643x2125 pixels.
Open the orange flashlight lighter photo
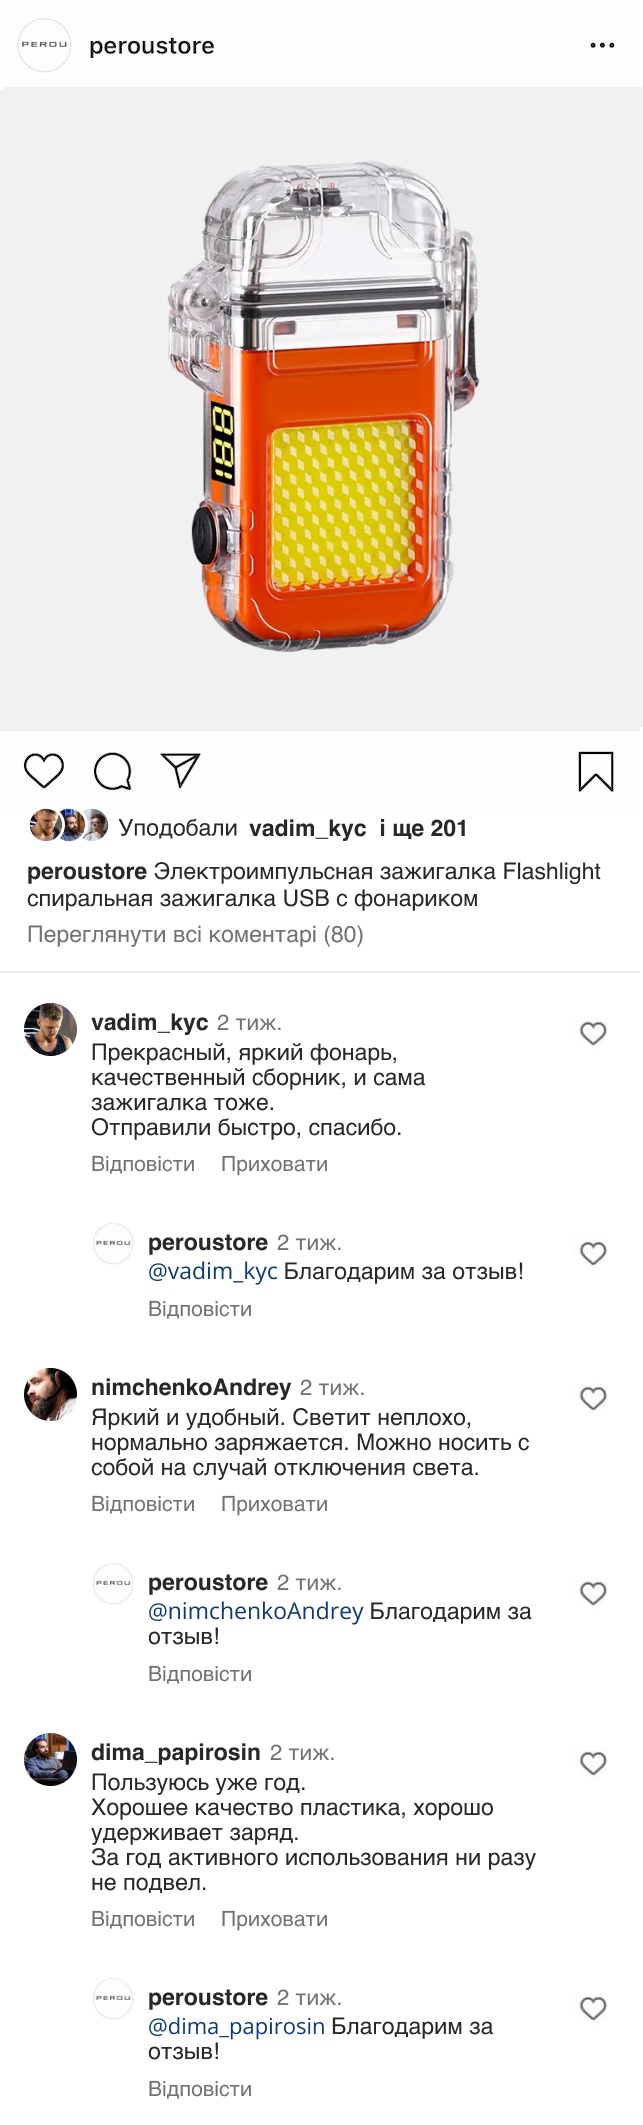pos(321,408)
